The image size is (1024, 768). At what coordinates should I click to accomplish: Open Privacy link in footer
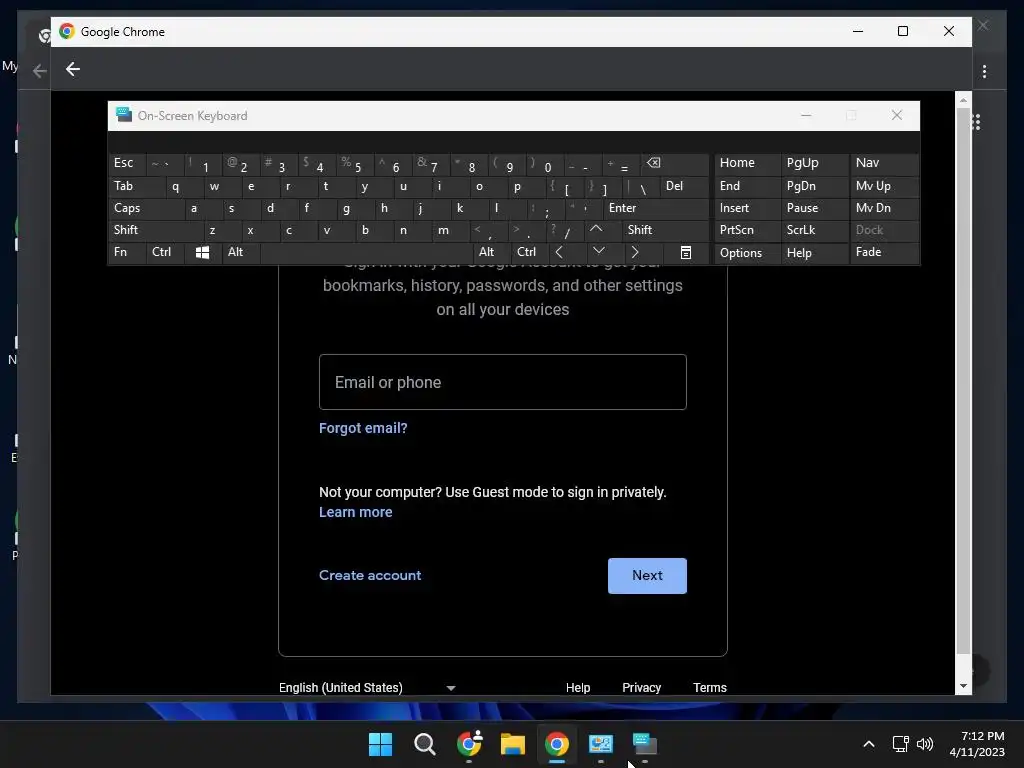point(641,688)
